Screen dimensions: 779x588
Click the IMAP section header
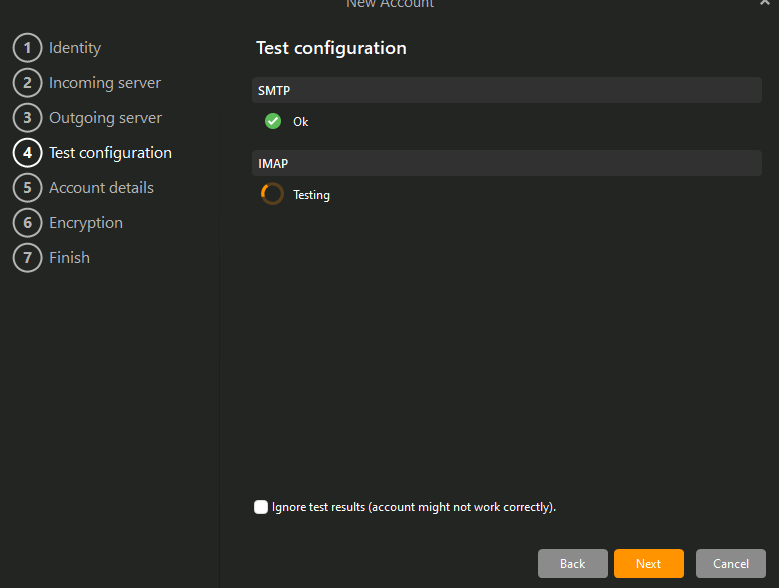tap(507, 163)
